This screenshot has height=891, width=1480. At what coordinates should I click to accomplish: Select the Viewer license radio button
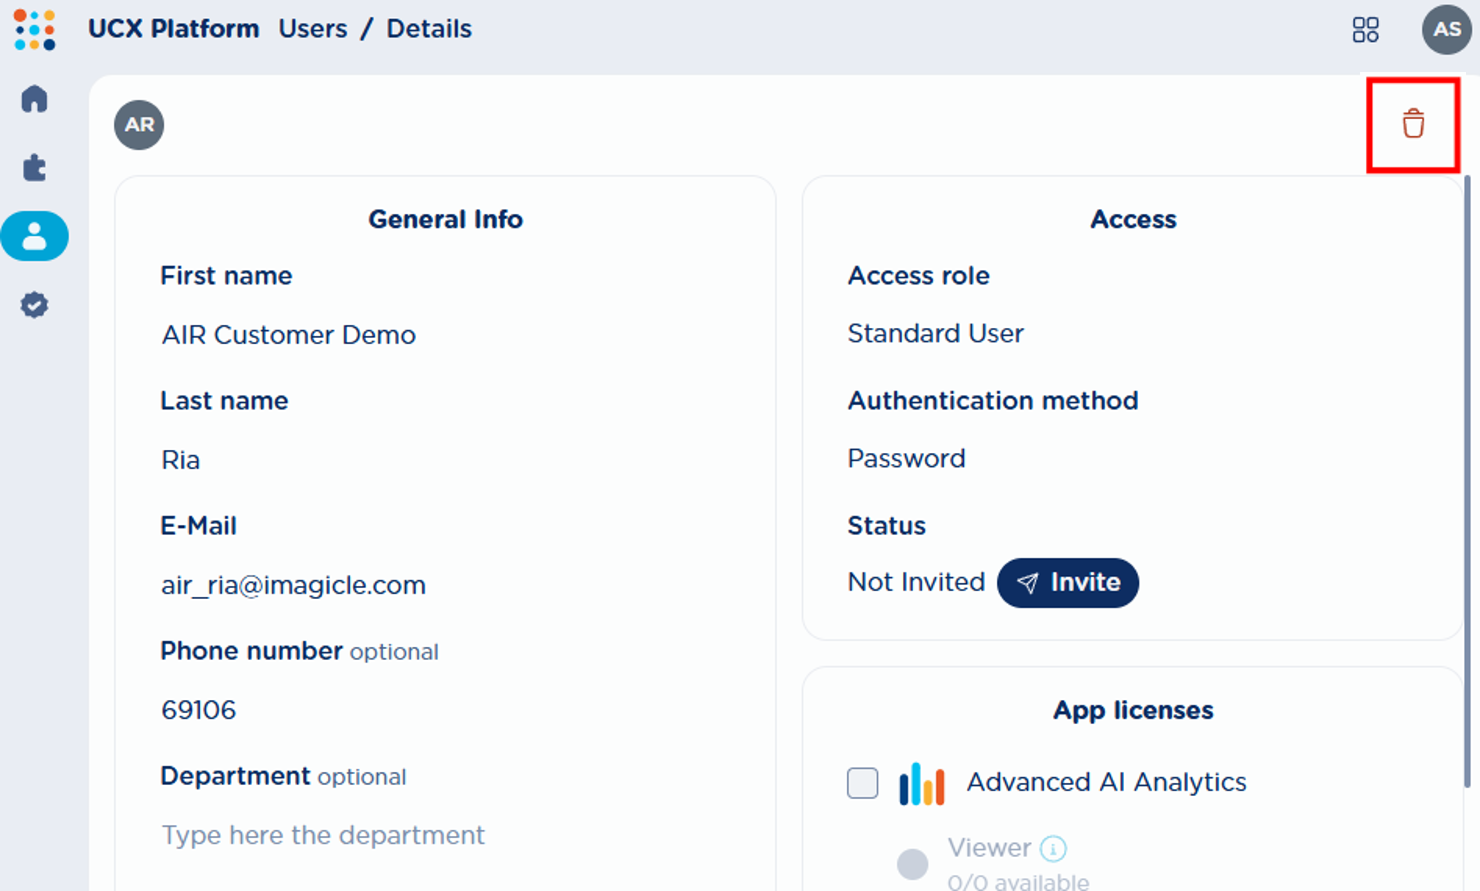[x=912, y=864]
